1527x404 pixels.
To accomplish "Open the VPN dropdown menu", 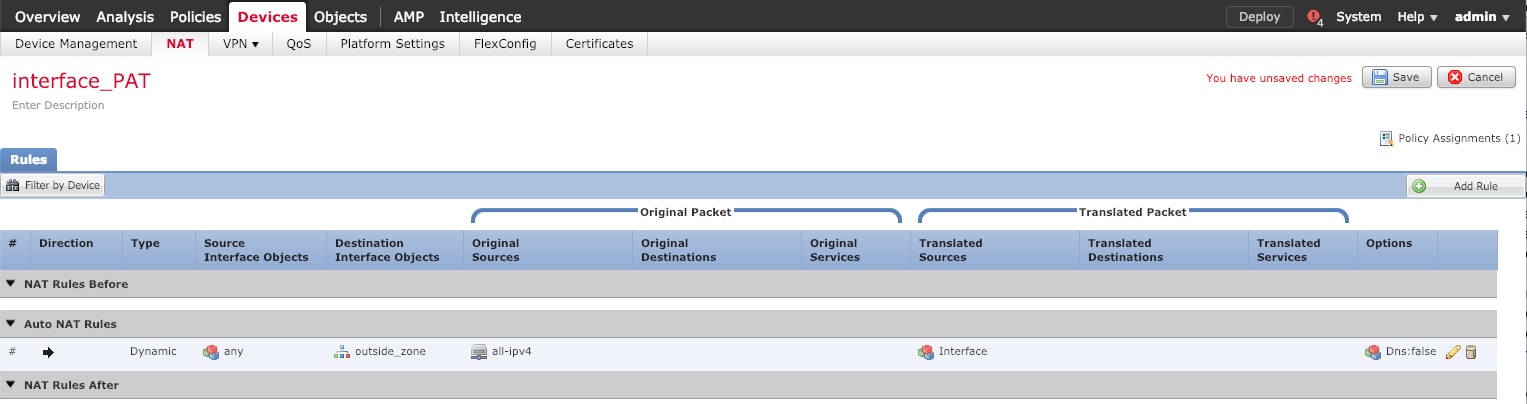I will coord(240,44).
